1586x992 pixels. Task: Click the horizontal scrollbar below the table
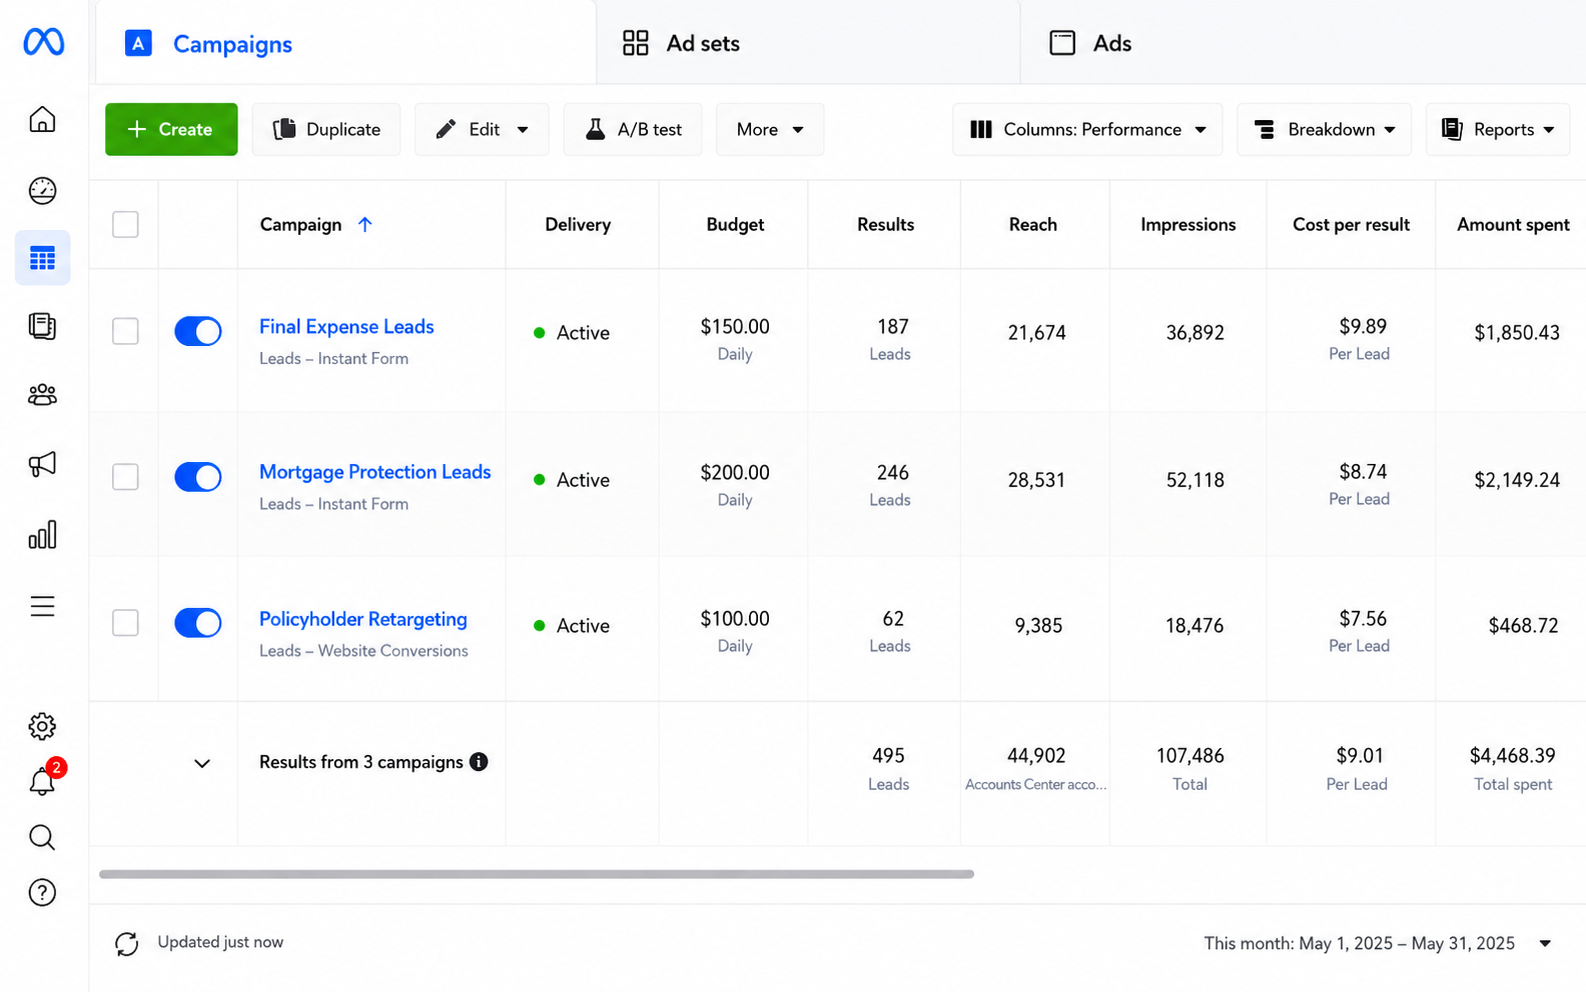pyautogui.click(x=536, y=874)
